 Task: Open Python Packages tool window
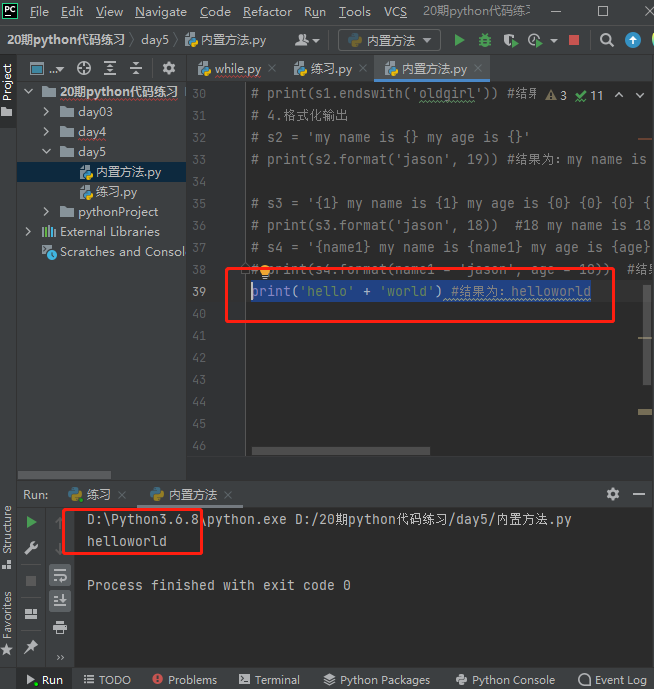[377, 680]
